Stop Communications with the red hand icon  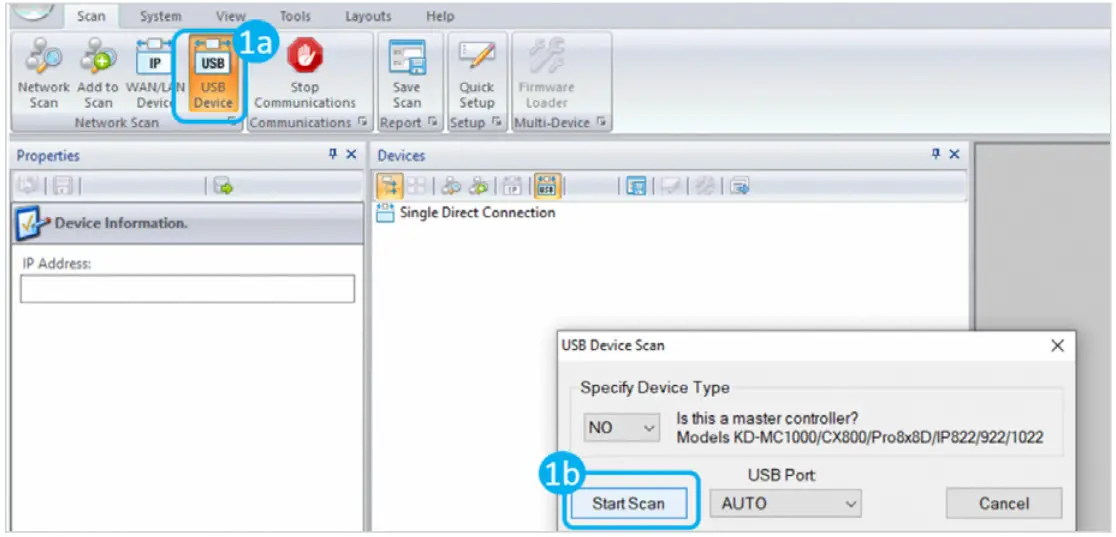(305, 75)
